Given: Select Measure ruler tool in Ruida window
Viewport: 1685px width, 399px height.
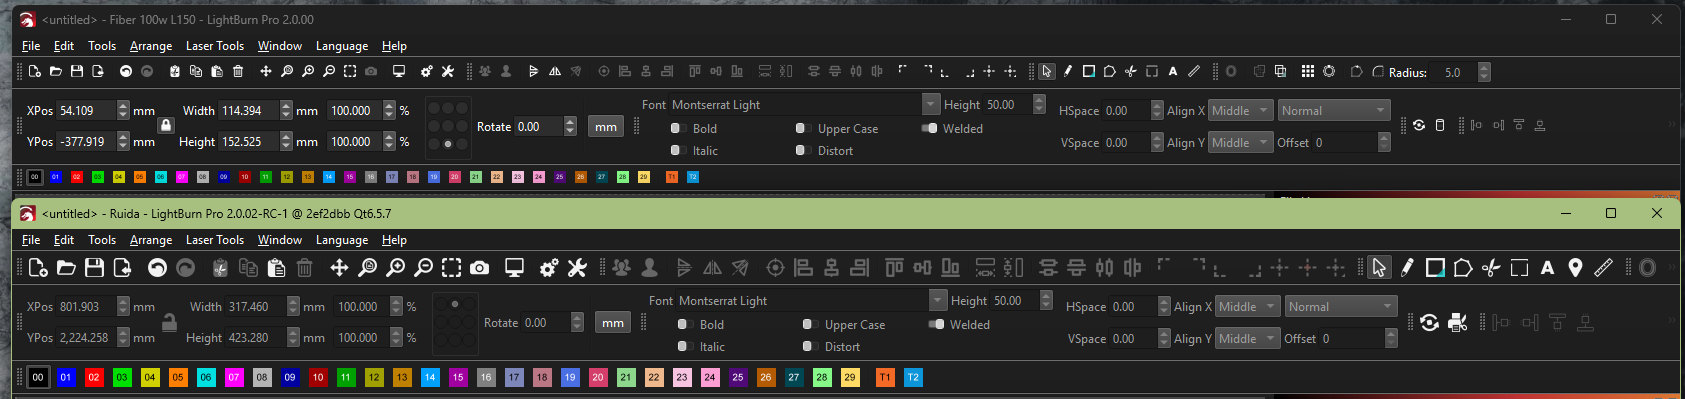Looking at the screenshot, I should pyautogui.click(x=1603, y=267).
